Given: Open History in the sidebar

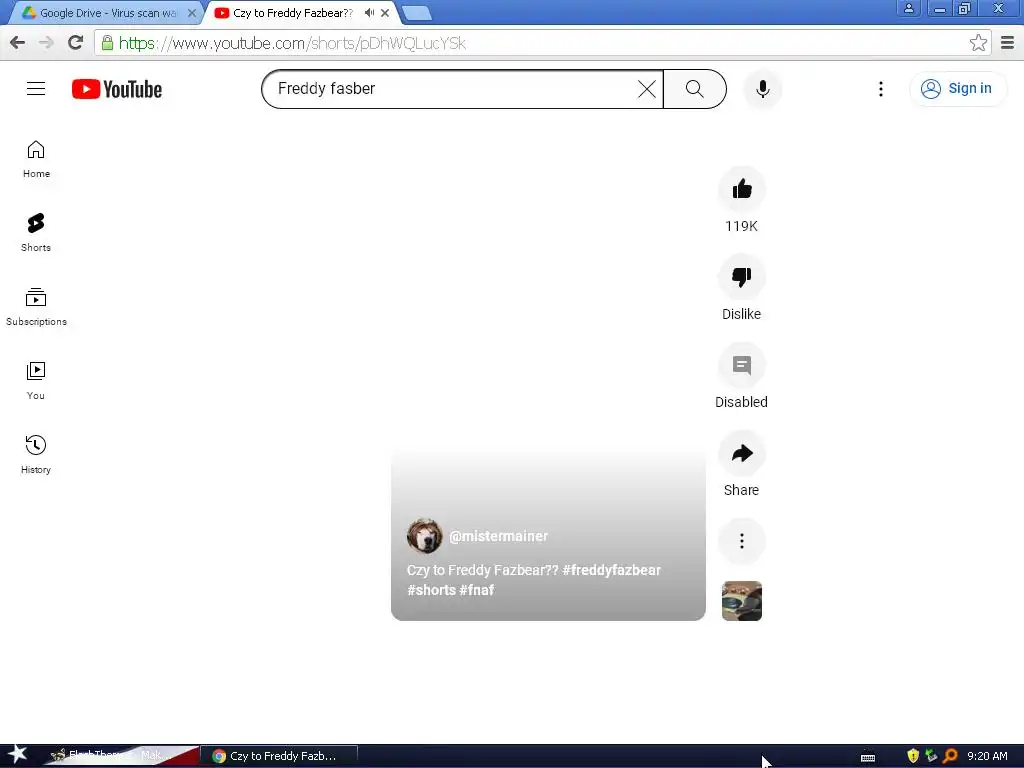Looking at the screenshot, I should pos(36,455).
